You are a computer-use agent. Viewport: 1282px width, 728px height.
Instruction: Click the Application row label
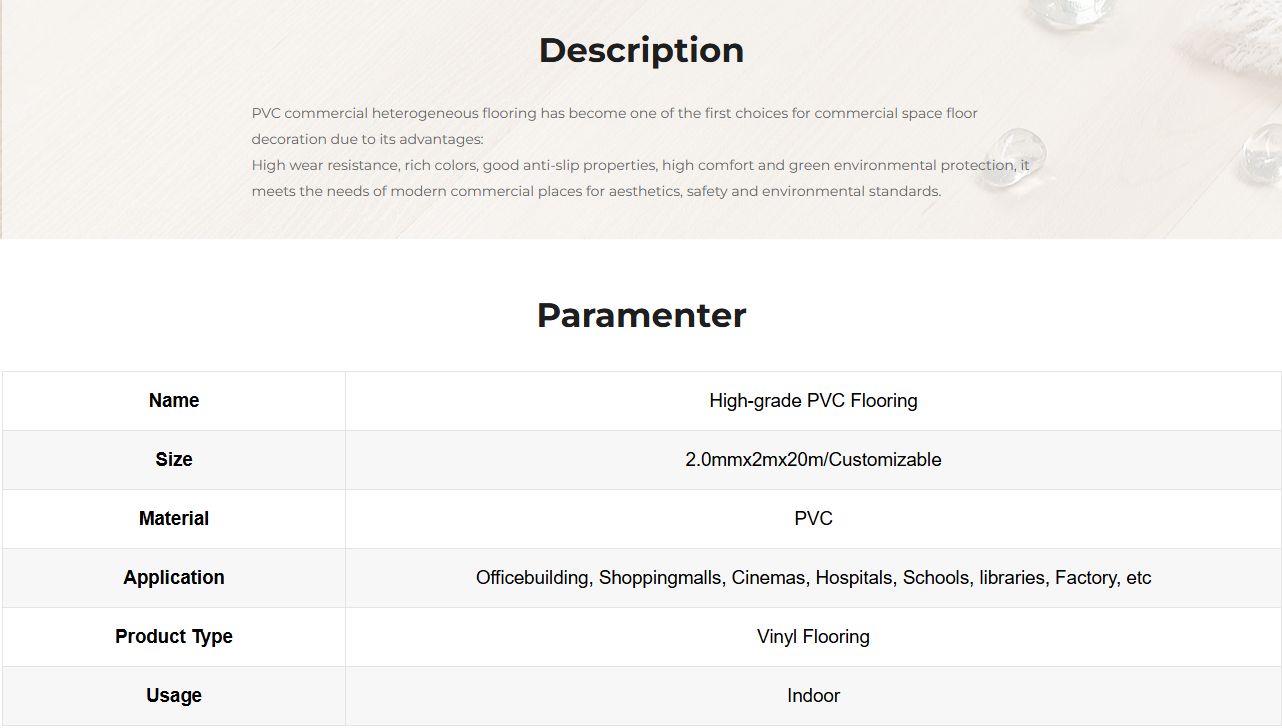(174, 578)
